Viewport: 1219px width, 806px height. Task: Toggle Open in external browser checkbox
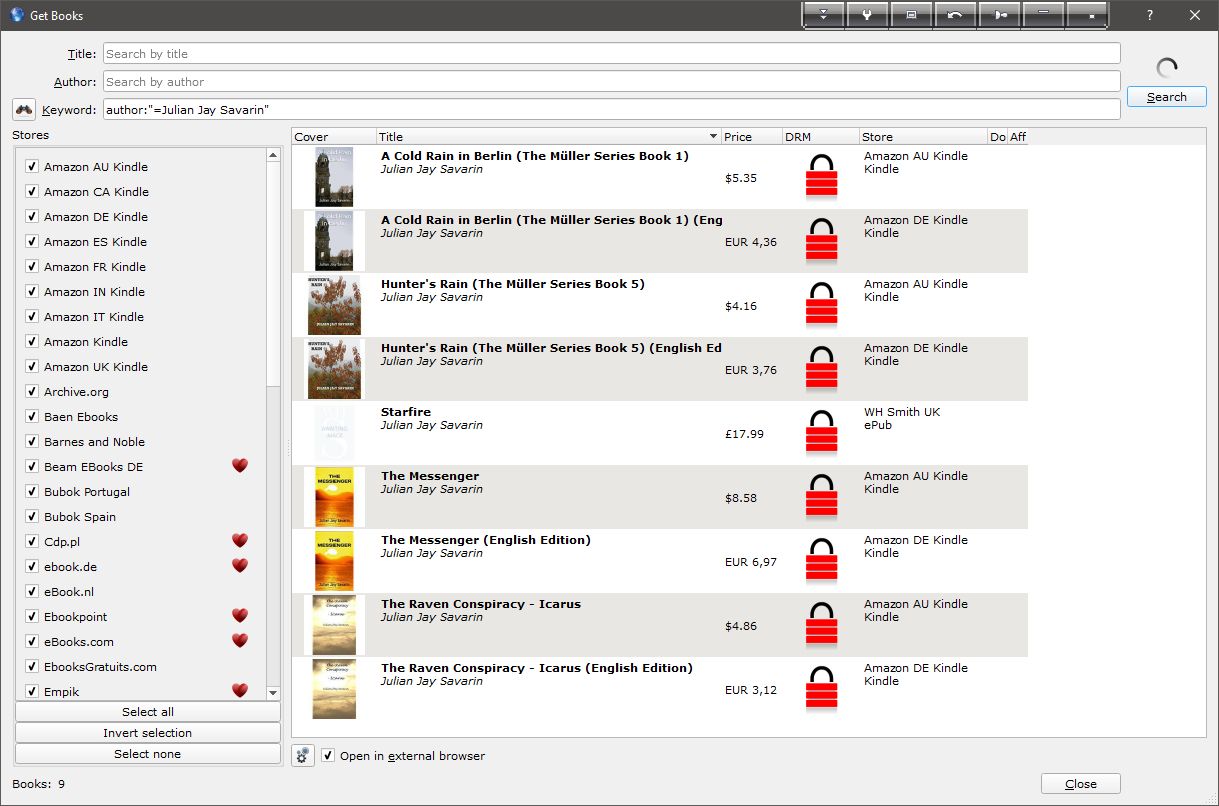pos(328,755)
